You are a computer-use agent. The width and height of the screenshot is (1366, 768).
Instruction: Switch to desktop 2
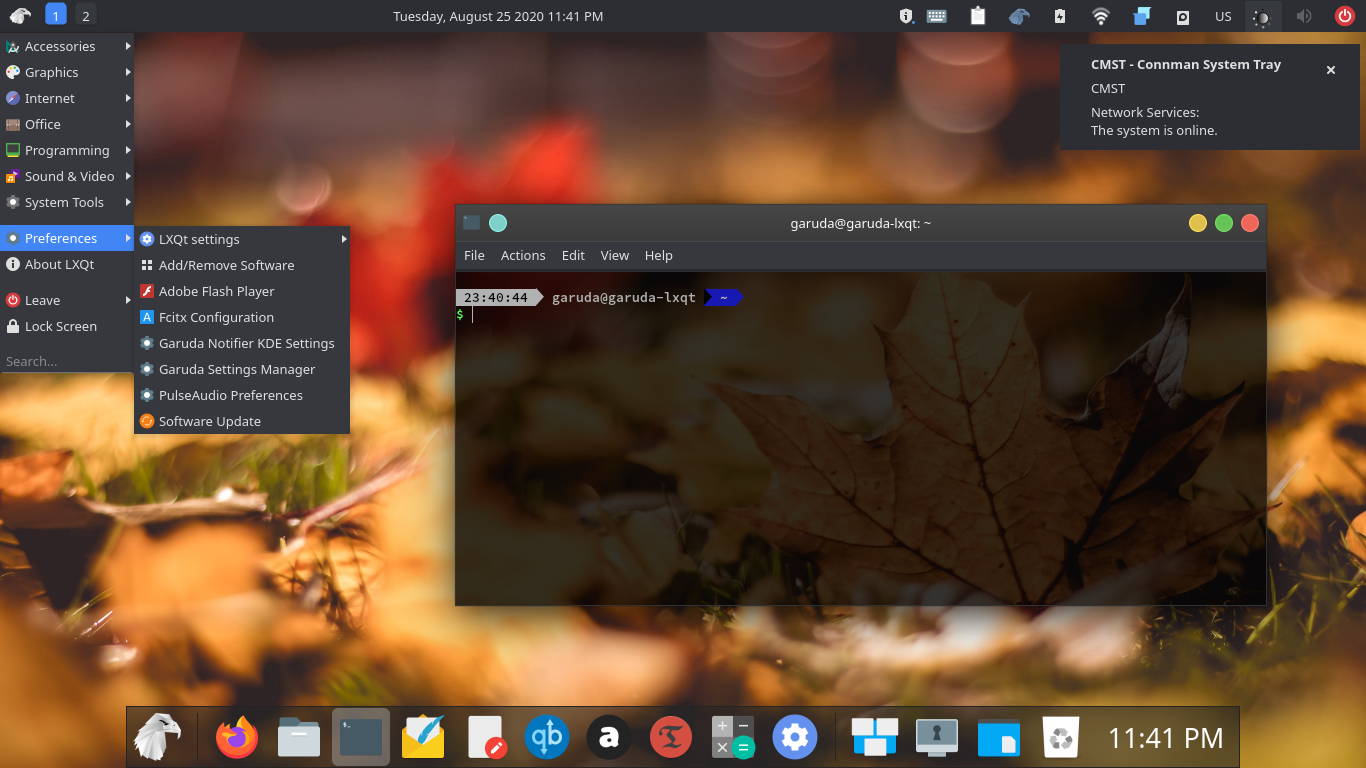pyautogui.click(x=86, y=15)
